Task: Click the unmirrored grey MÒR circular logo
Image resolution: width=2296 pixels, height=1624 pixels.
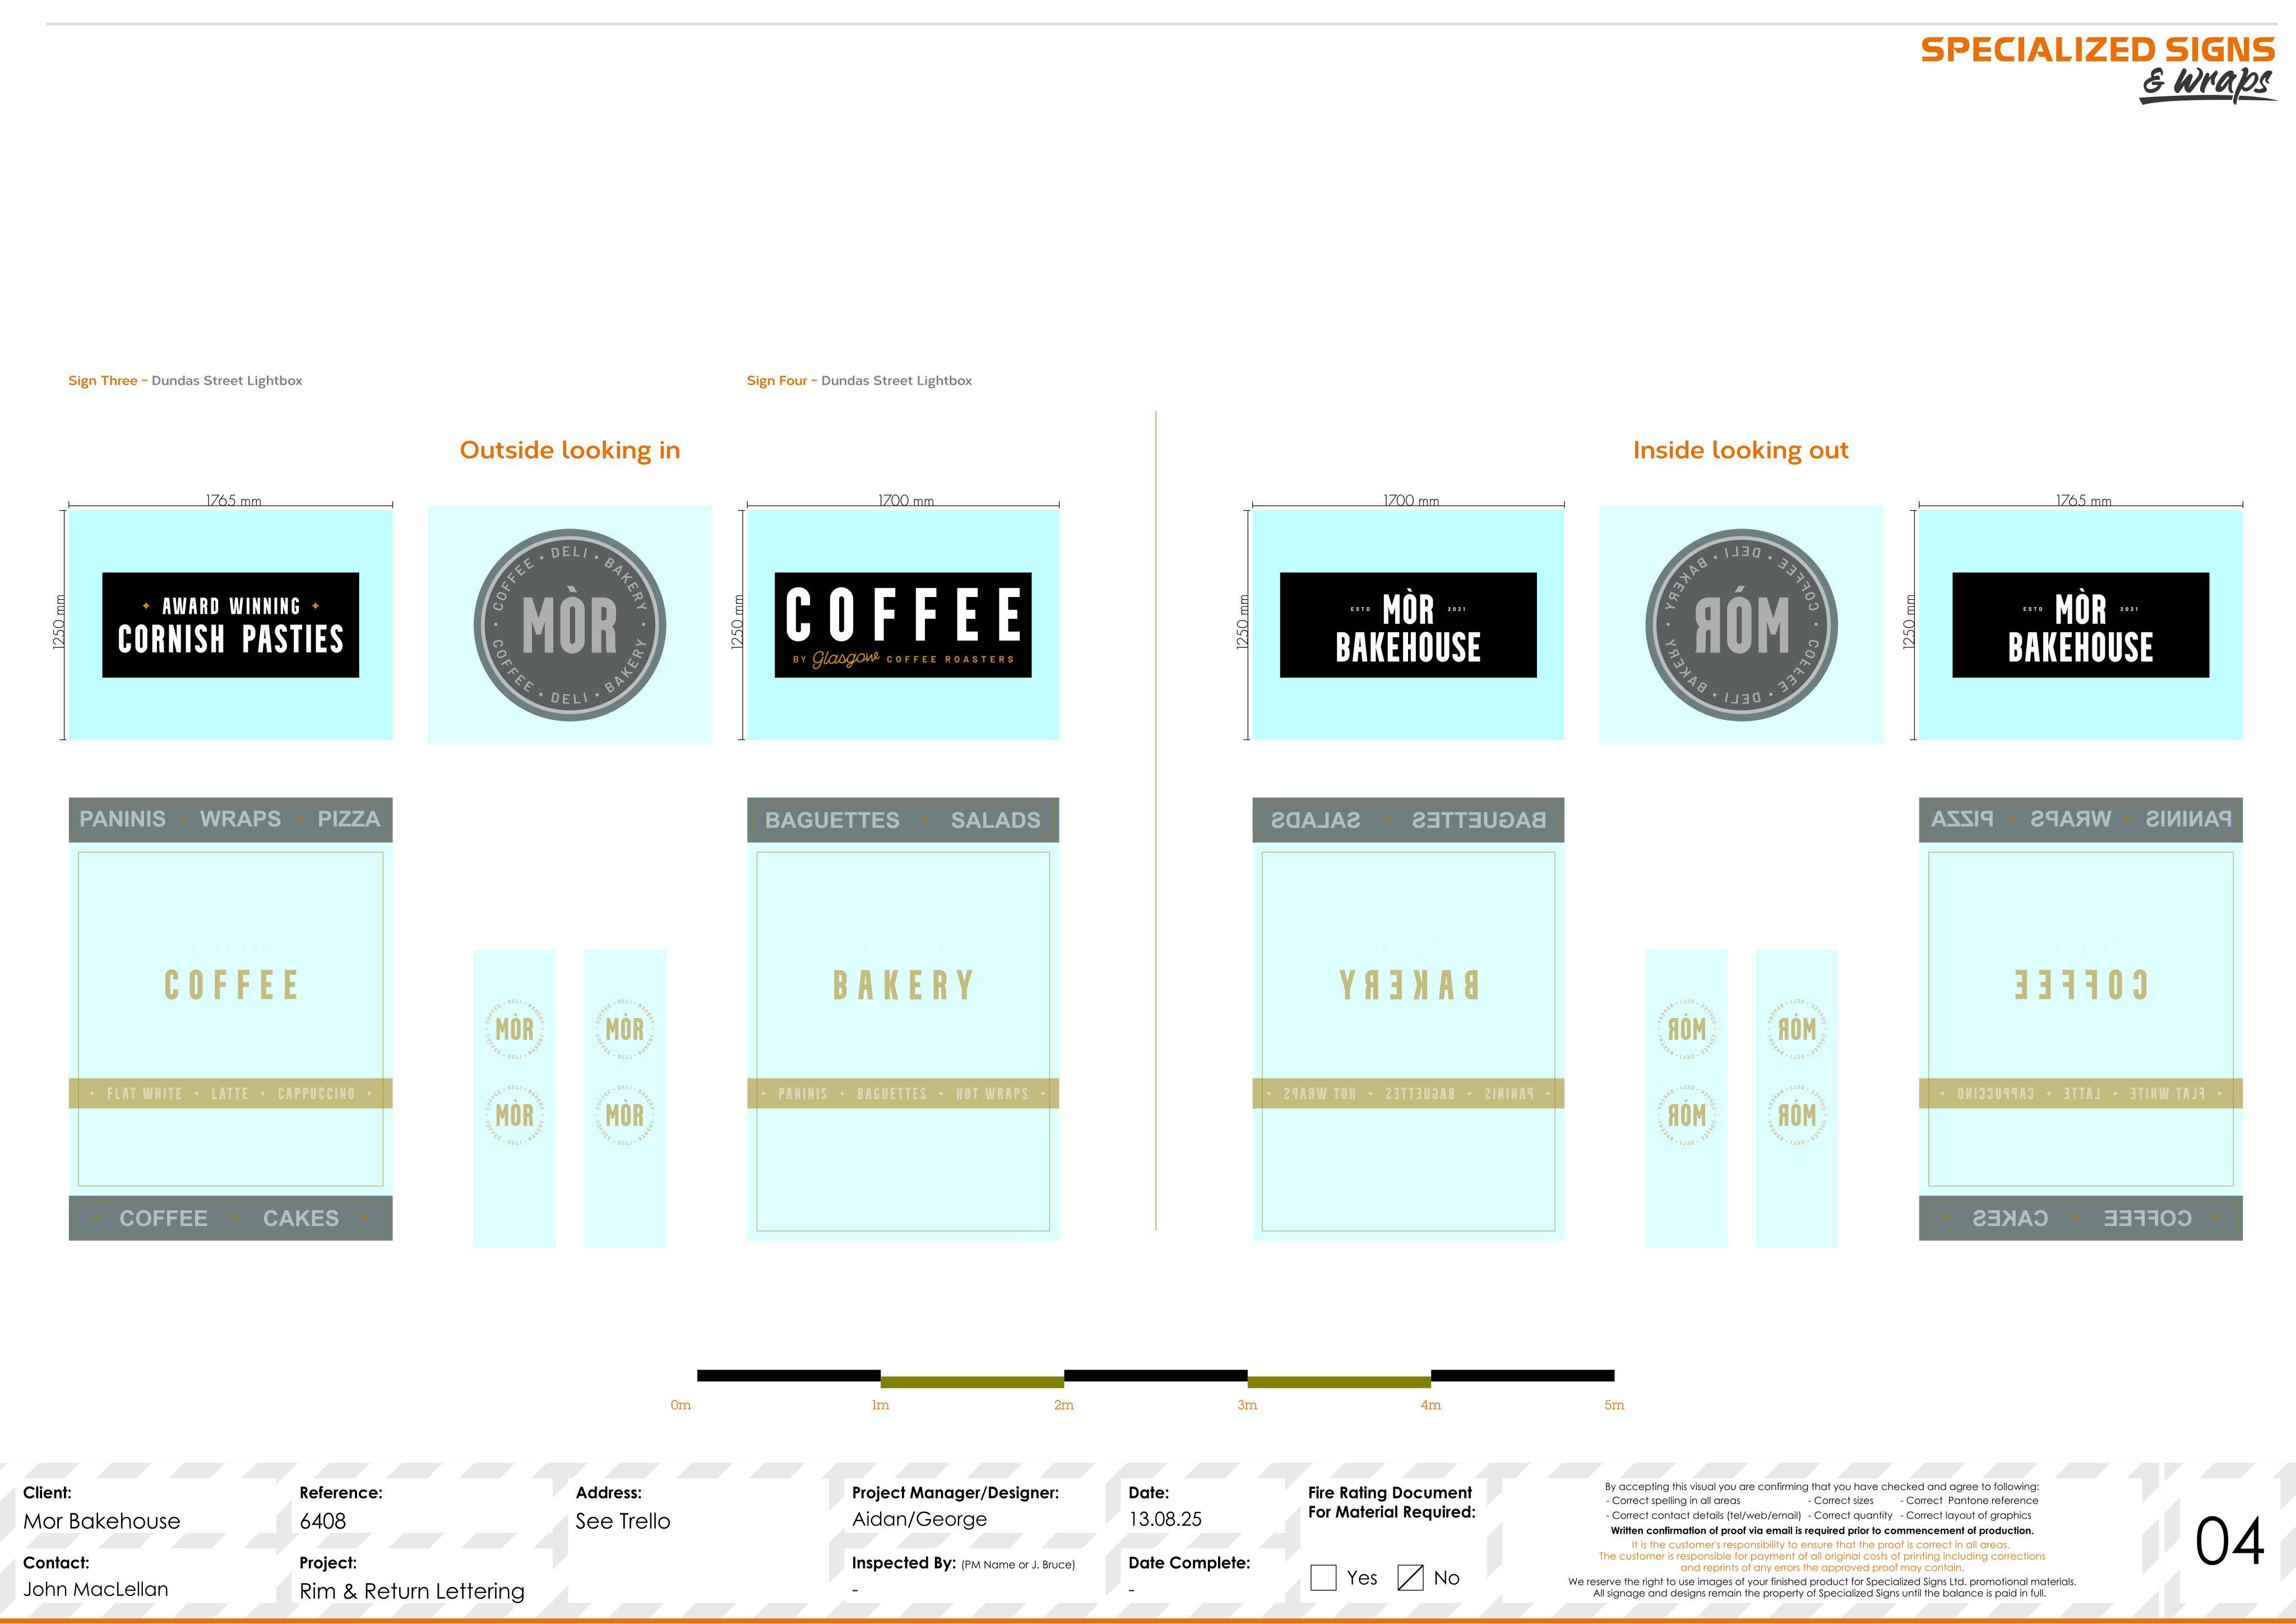Action: [570, 625]
